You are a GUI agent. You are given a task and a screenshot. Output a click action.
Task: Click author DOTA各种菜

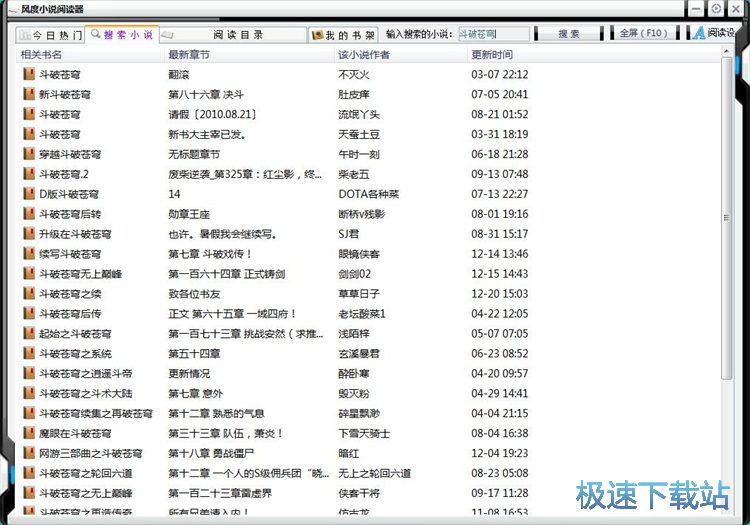click(369, 194)
